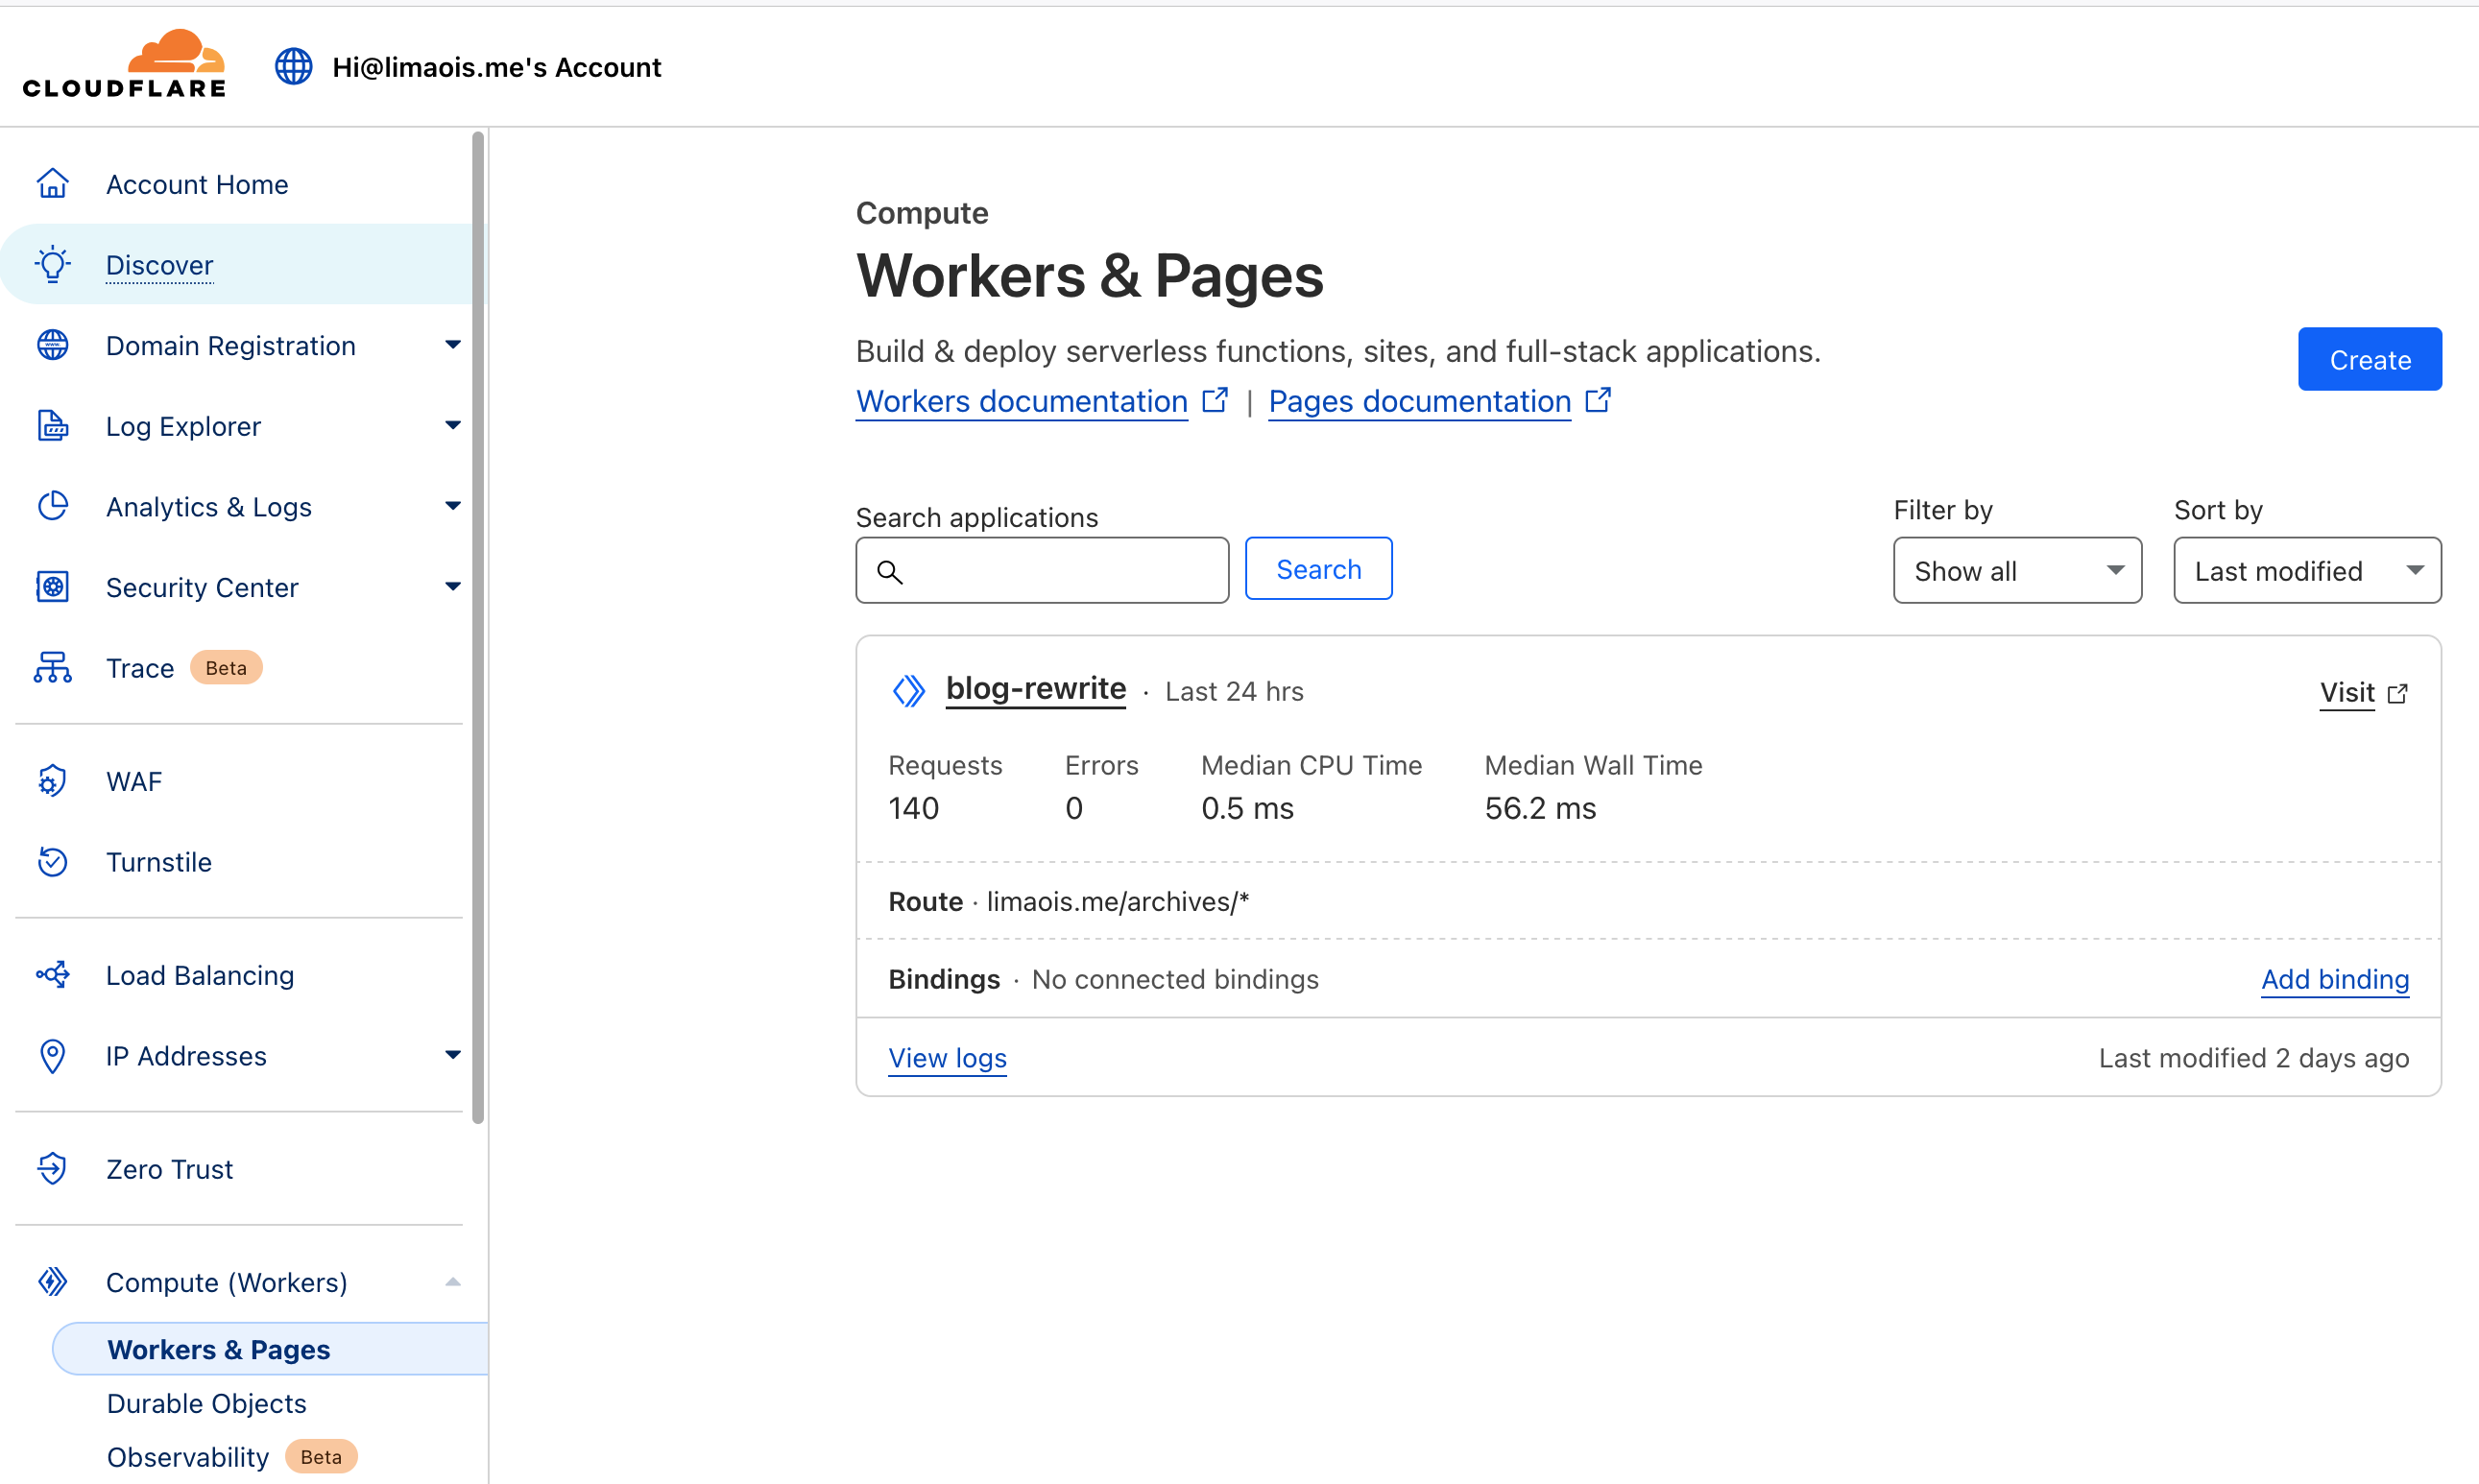2479x1484 pixels.
Task: Click the 'No connected bindings' text
Action: point(1175,979)
